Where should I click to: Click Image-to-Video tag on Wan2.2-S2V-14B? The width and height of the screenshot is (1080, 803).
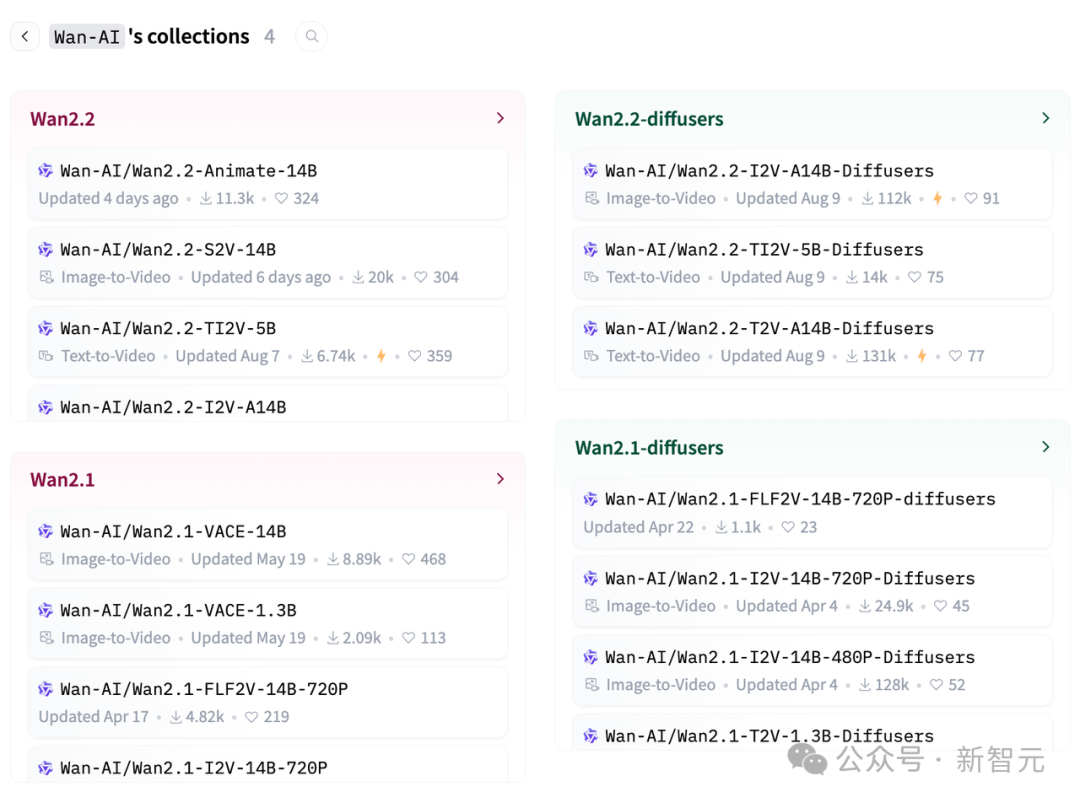point(105,278)
